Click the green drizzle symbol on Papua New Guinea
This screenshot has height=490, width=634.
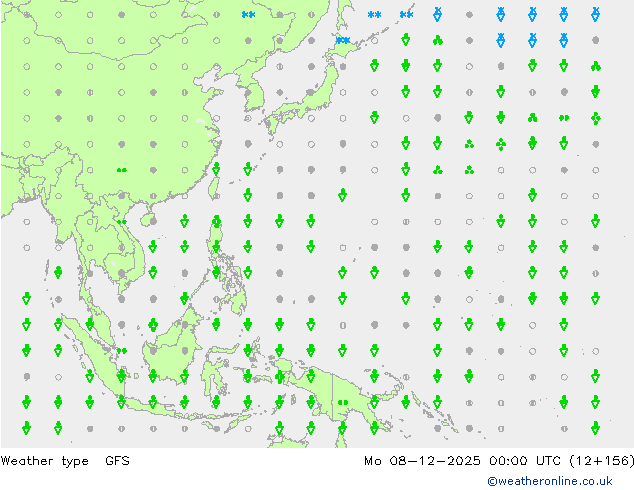point(343,402)
